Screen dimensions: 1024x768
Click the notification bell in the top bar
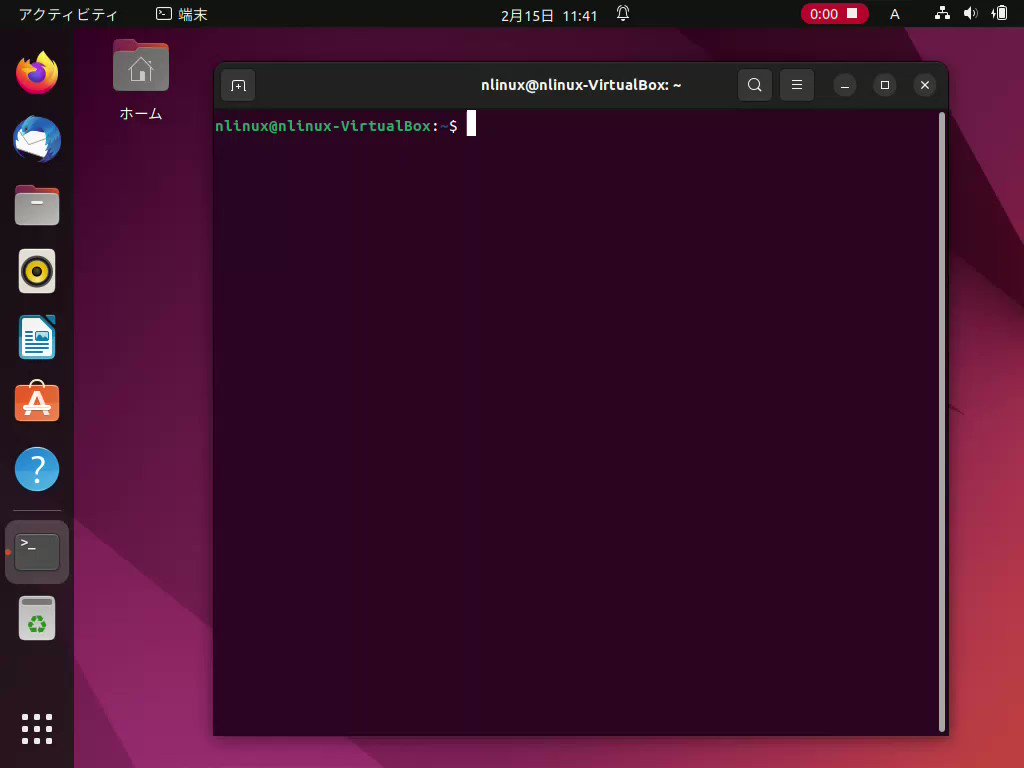(x=622, y=14)
